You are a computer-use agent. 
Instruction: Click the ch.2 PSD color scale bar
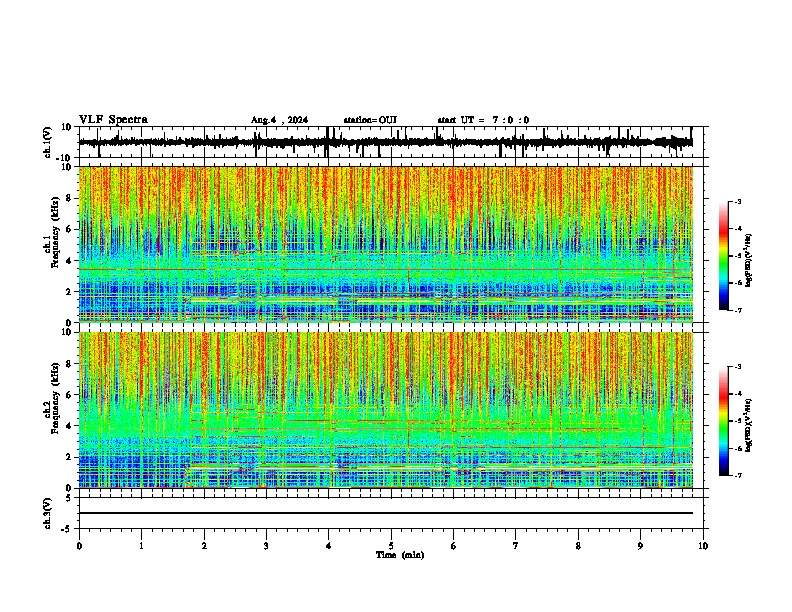click(x=724, y=421)
